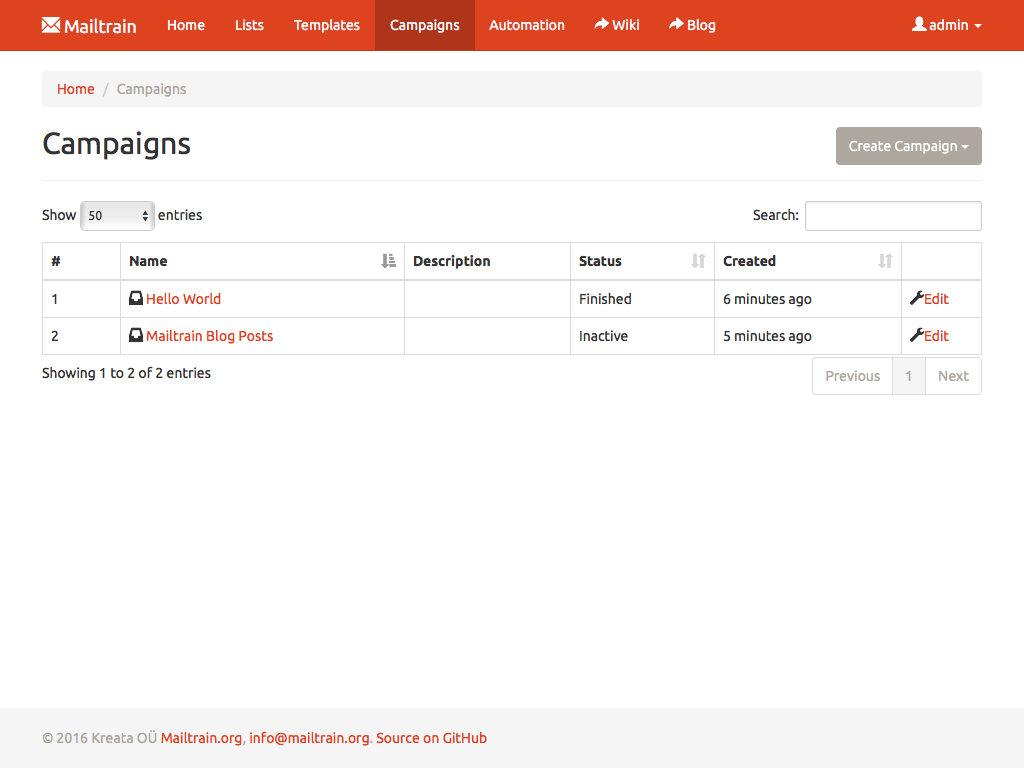Click the Mailtrain envelope logo icon

(x=51, y=25)
